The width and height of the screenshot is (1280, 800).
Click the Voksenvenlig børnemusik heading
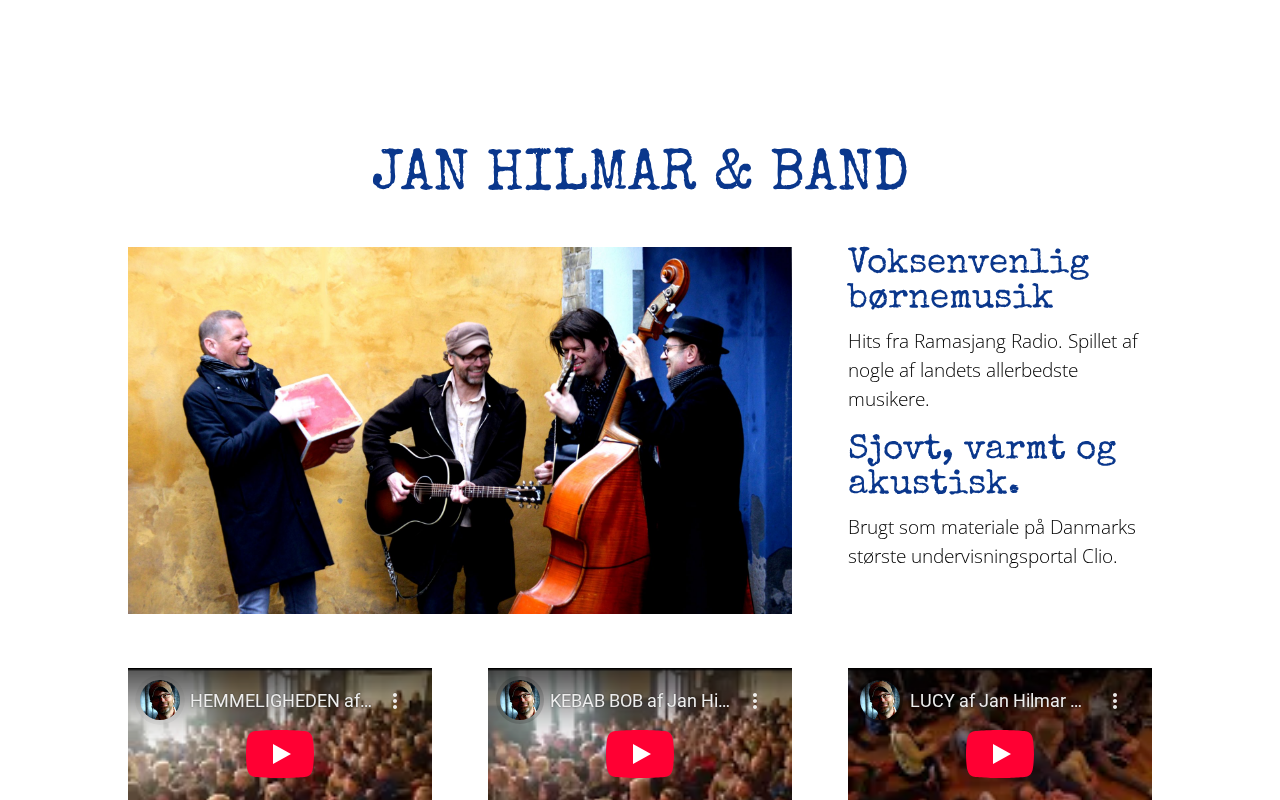coord(968,280)
